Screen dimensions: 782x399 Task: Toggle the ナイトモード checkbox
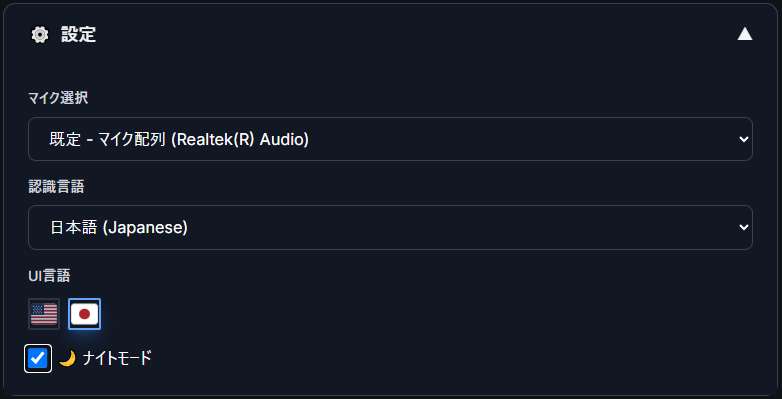pyautogui.click(x=38, y=359)
